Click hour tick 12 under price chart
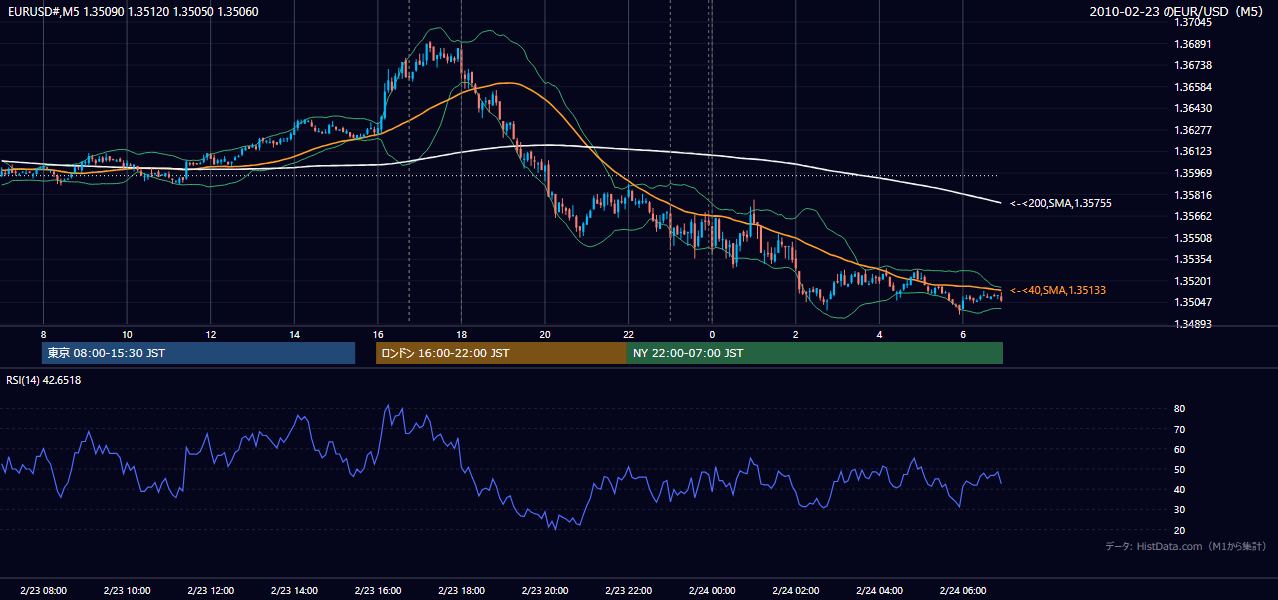Viewport: 1278px width, 600px height. coord(210,334)
